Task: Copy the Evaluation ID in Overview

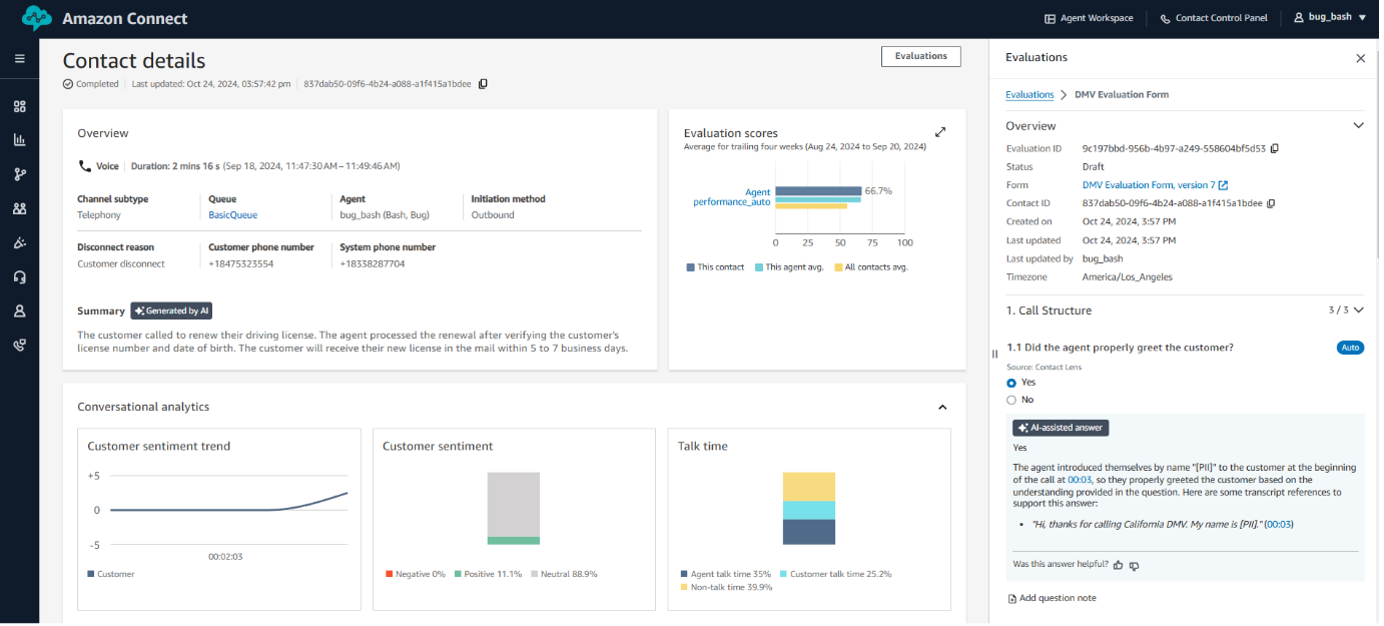Action: coord(1274,148)
